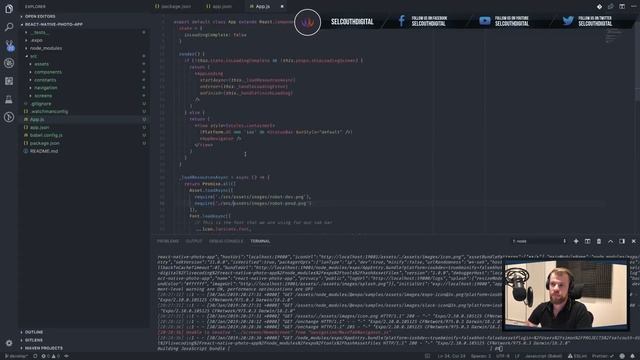640x360 pixels.
Task: Open README.md in the explorer
Action: click(44, 151)
